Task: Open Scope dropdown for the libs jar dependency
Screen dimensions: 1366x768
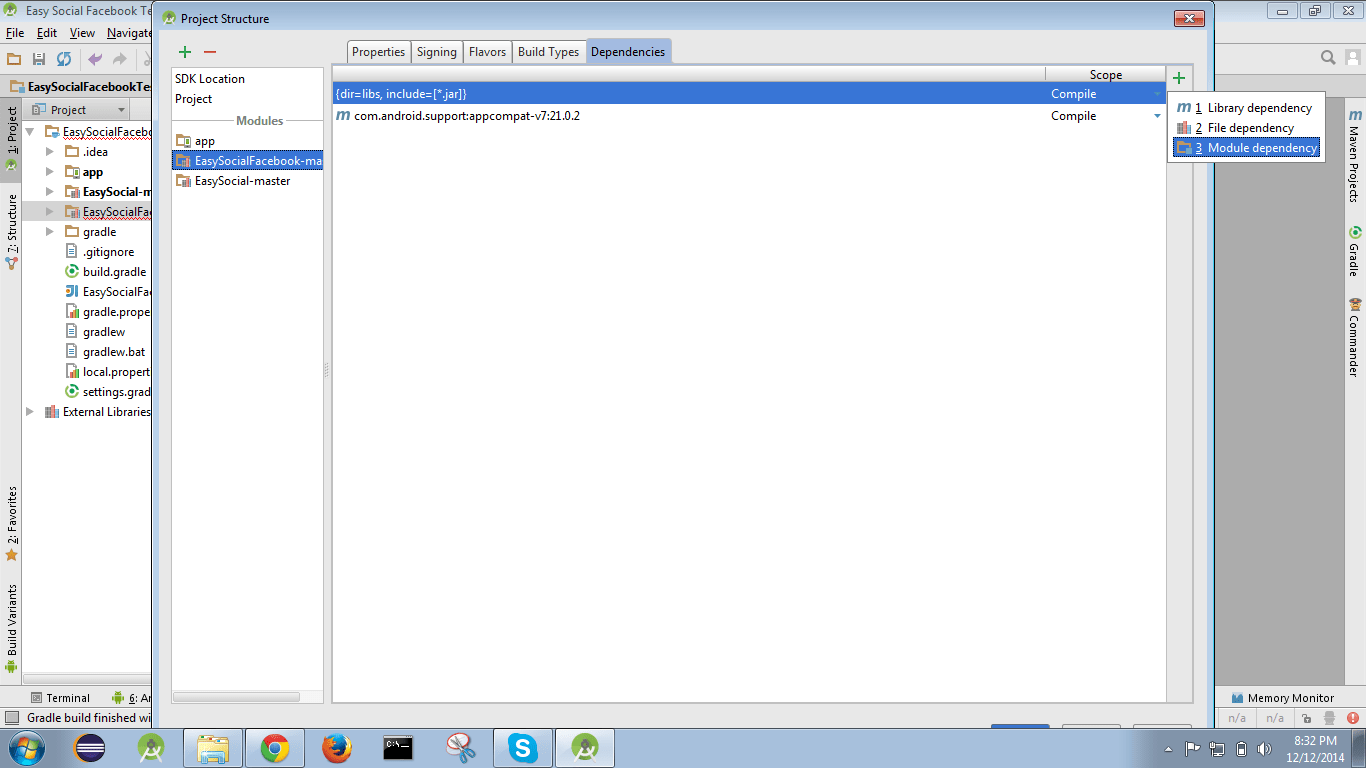Action: coord(1158,94)
